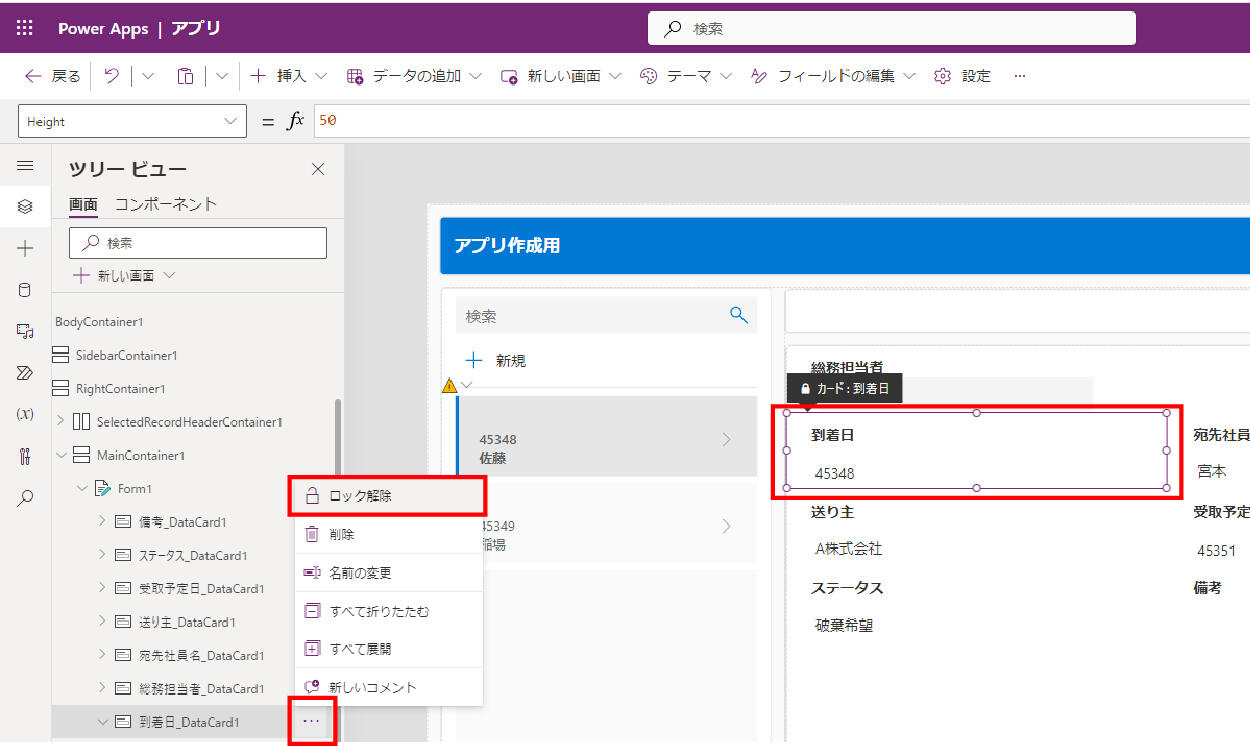The width and height of the screenshot is (1250, 746).
Task: Click the search magnifier in left rail
Action: point(25,498)
